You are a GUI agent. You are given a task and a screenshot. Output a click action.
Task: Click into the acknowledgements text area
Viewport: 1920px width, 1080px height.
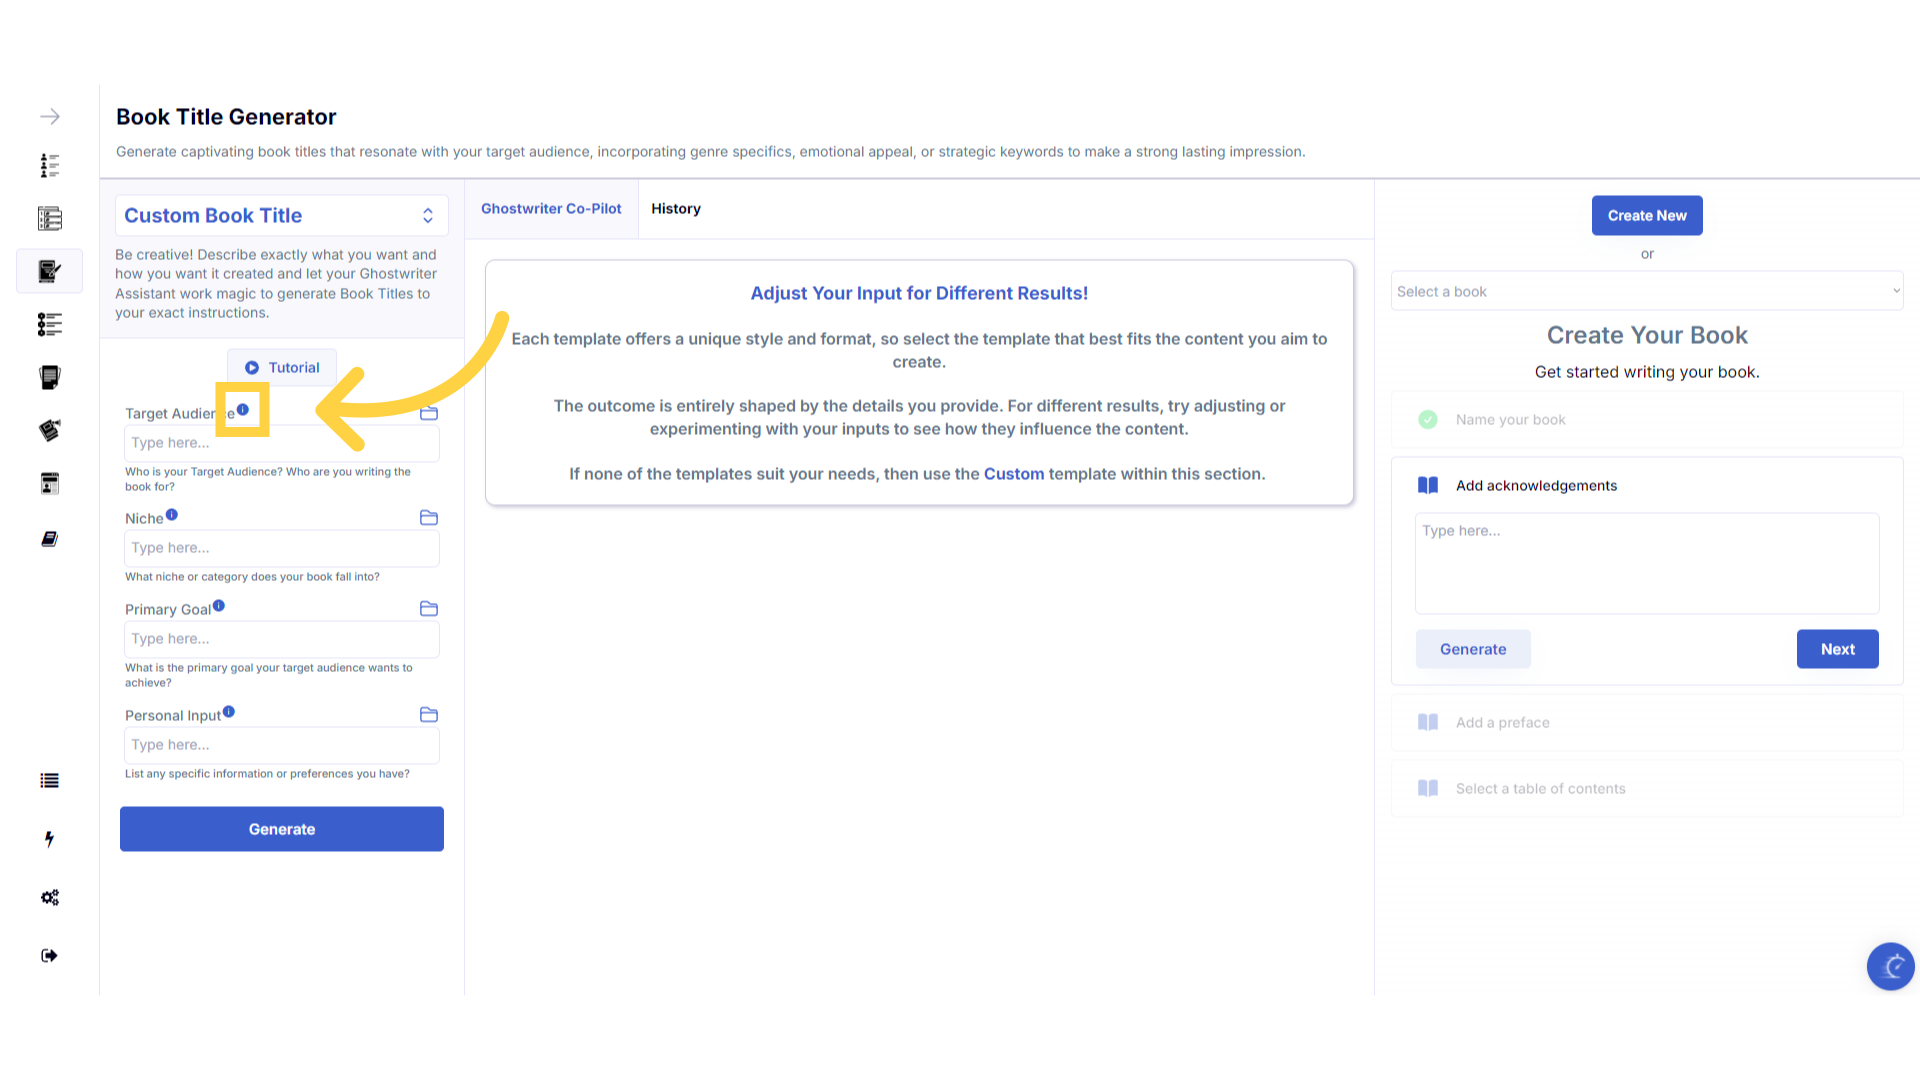click(1647, 564)
